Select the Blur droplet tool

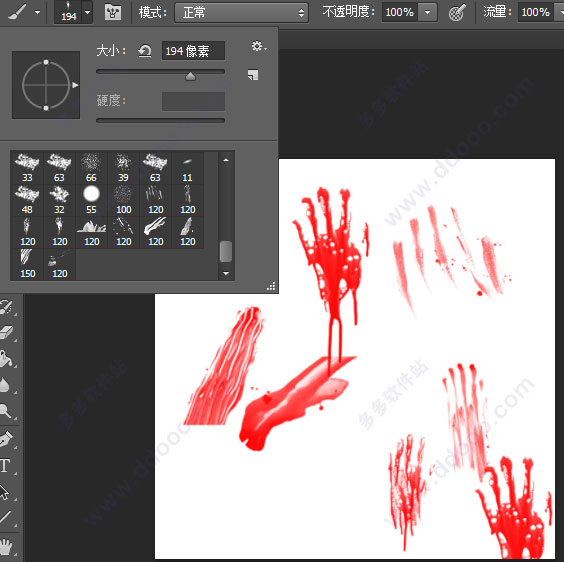(4, 385)
